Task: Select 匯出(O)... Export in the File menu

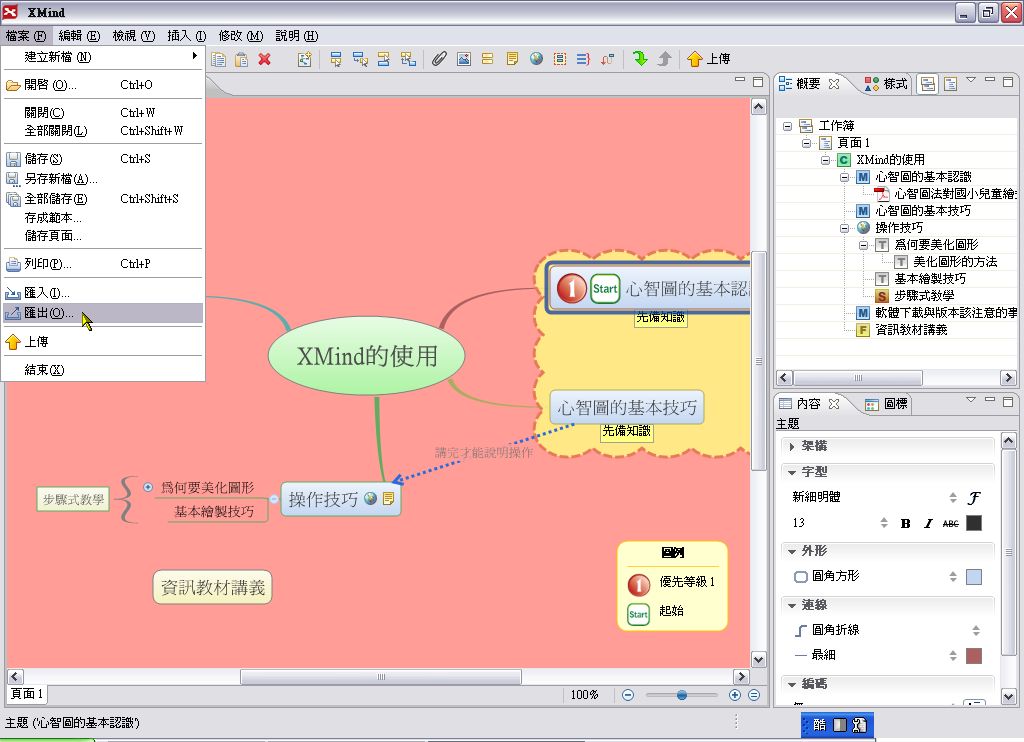Action: pyautogui.click(x=103, y=314)
